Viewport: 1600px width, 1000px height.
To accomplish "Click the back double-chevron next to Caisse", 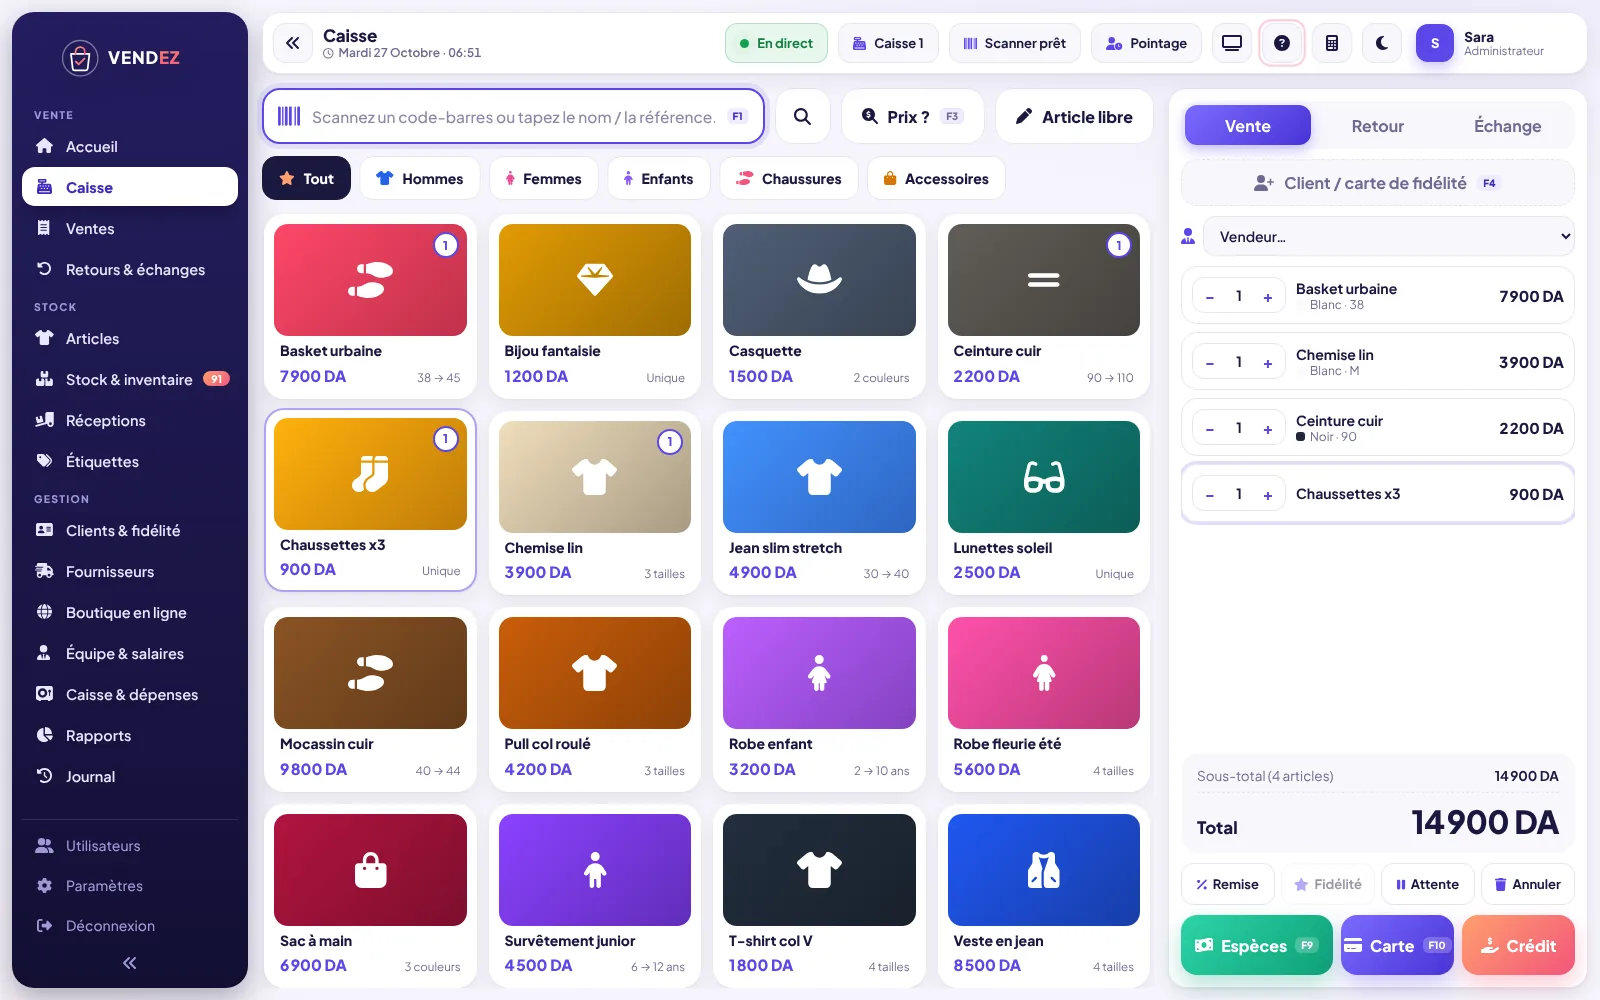I will pos(292,43).
